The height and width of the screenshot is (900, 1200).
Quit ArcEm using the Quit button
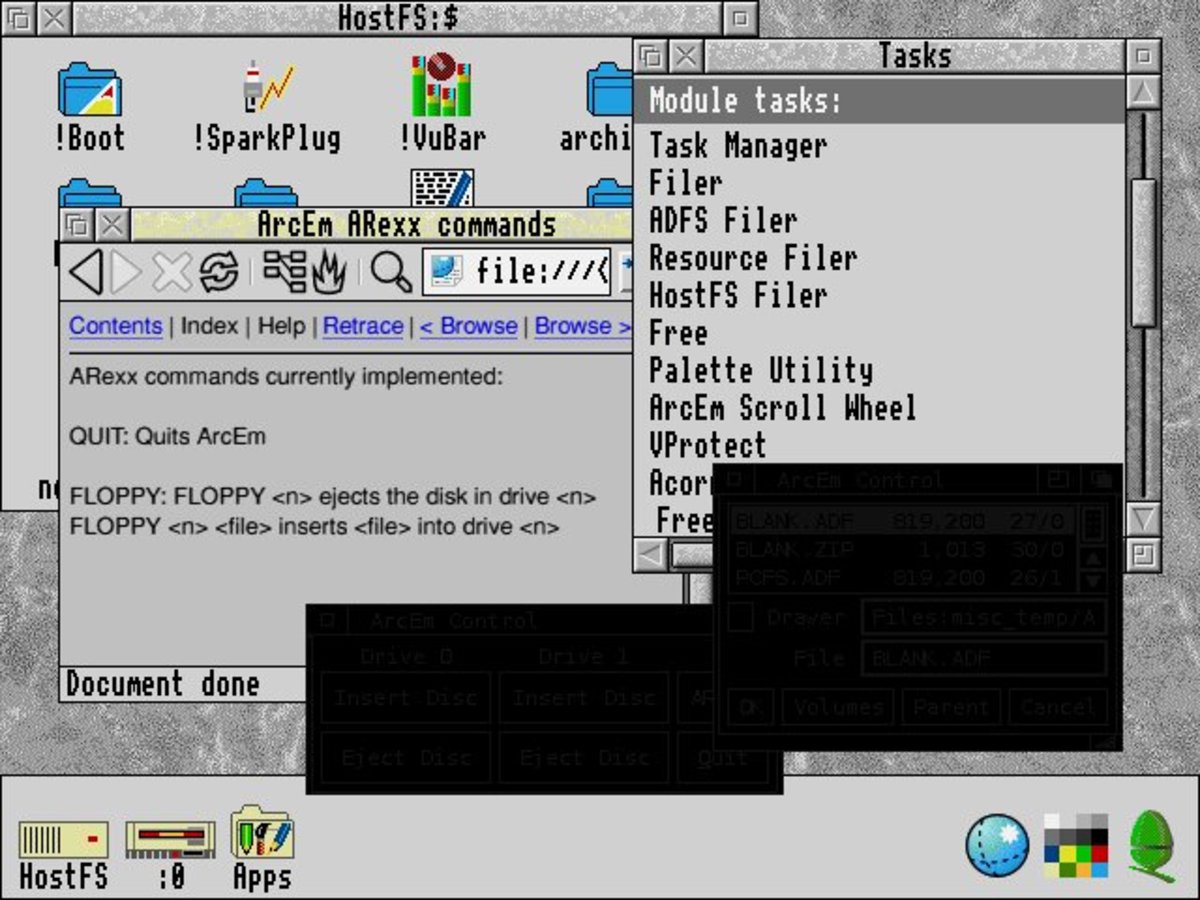click(722, 758)
